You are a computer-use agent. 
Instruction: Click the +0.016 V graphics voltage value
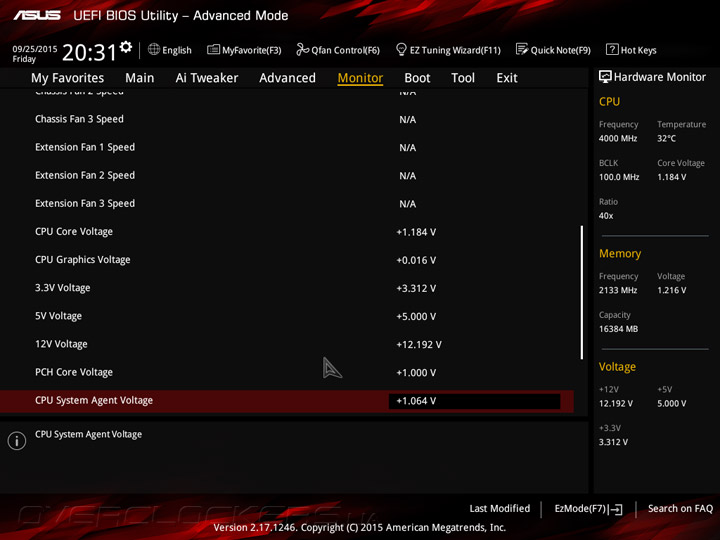click(416, 260)
